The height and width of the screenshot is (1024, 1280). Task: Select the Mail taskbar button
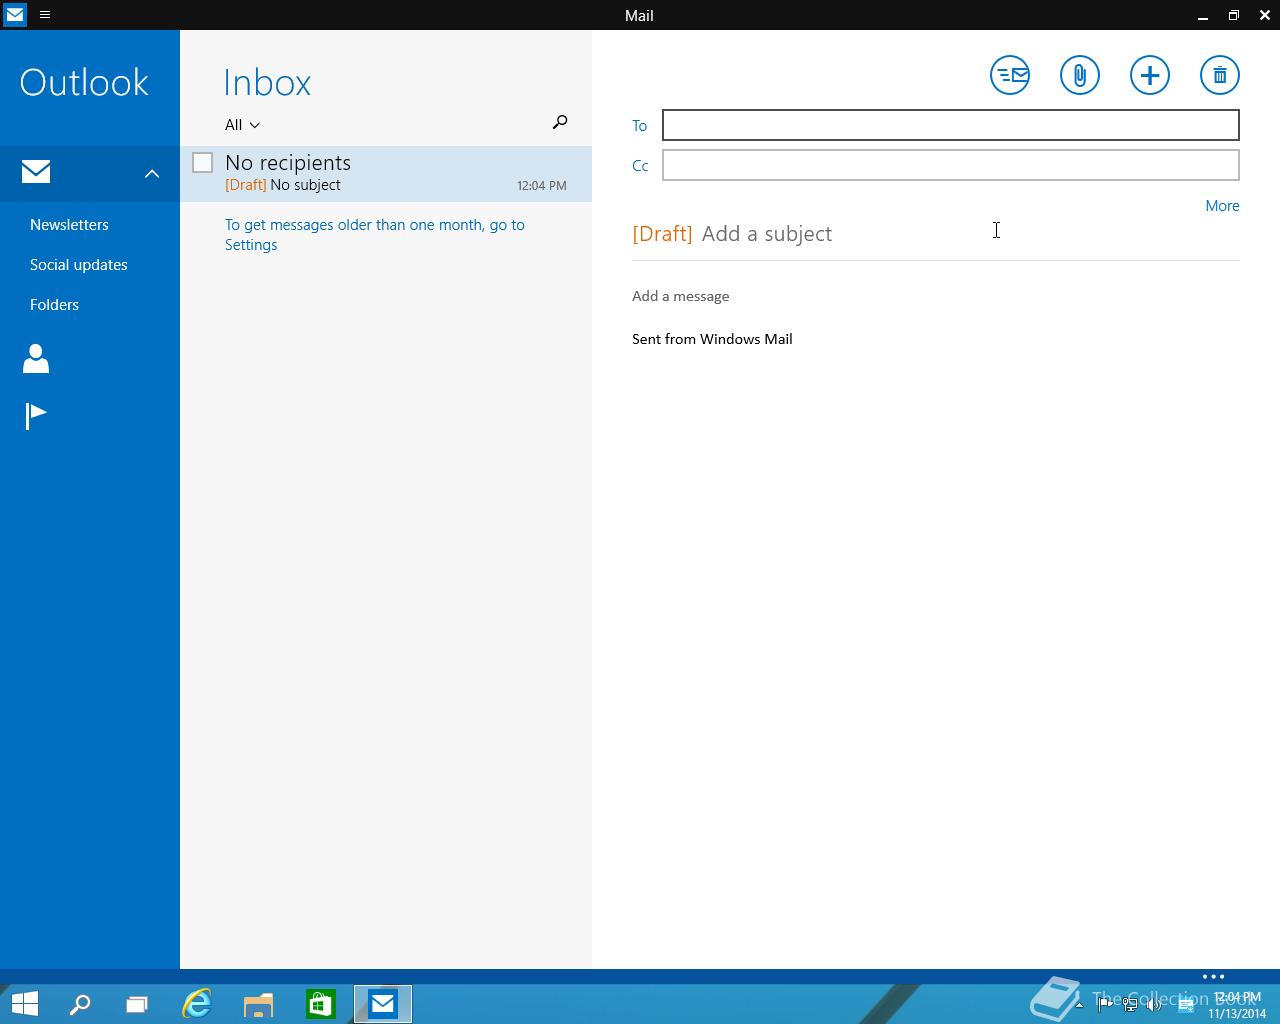tap(383, 1004)
